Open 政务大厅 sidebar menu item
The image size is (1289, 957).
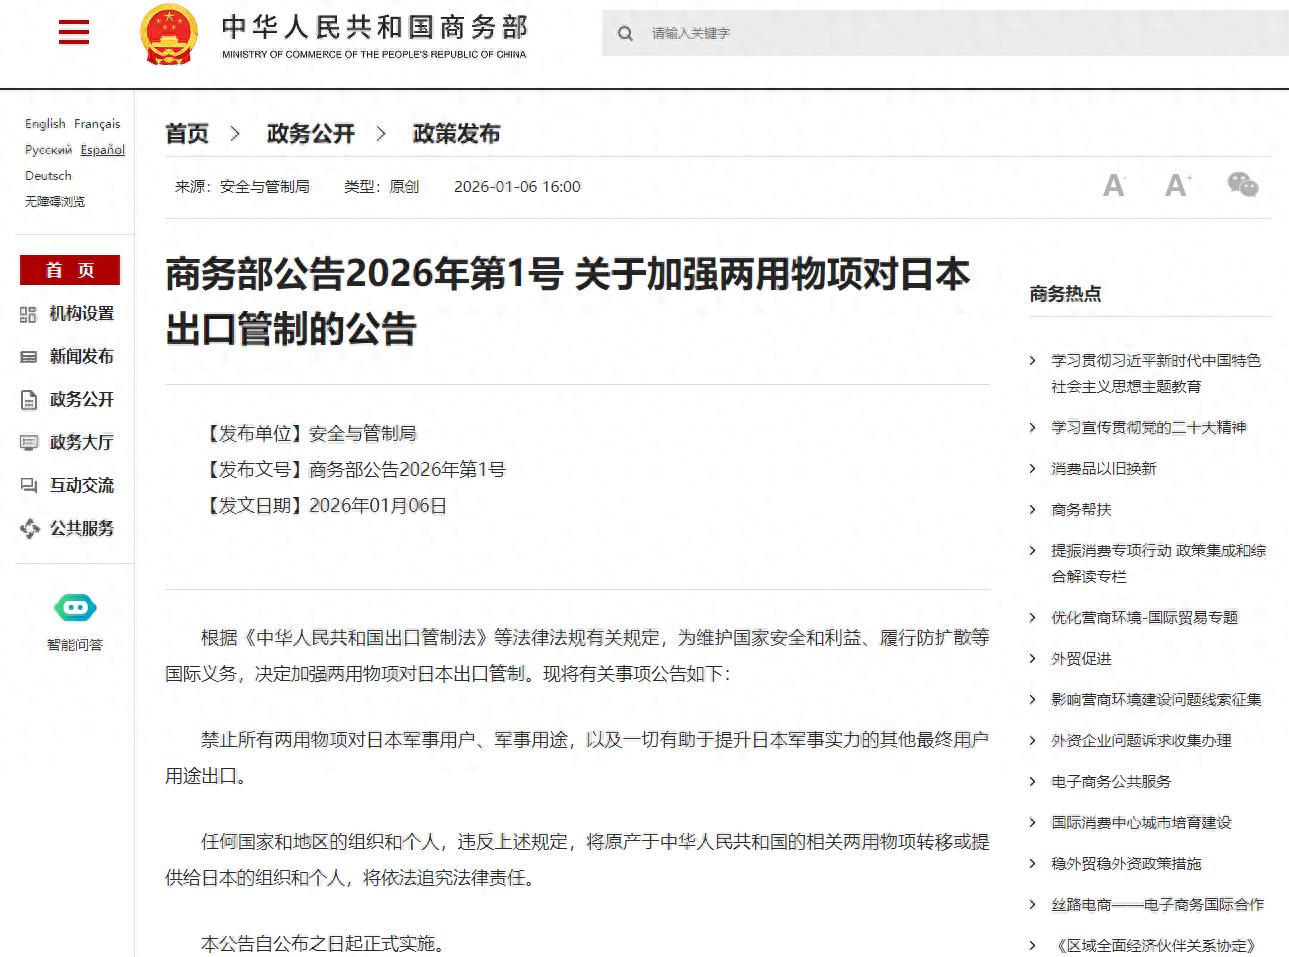[82, 443]
